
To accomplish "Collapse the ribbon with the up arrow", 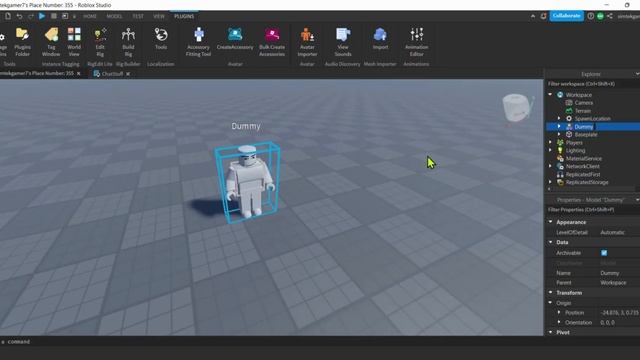I will [x=533, y=16].
